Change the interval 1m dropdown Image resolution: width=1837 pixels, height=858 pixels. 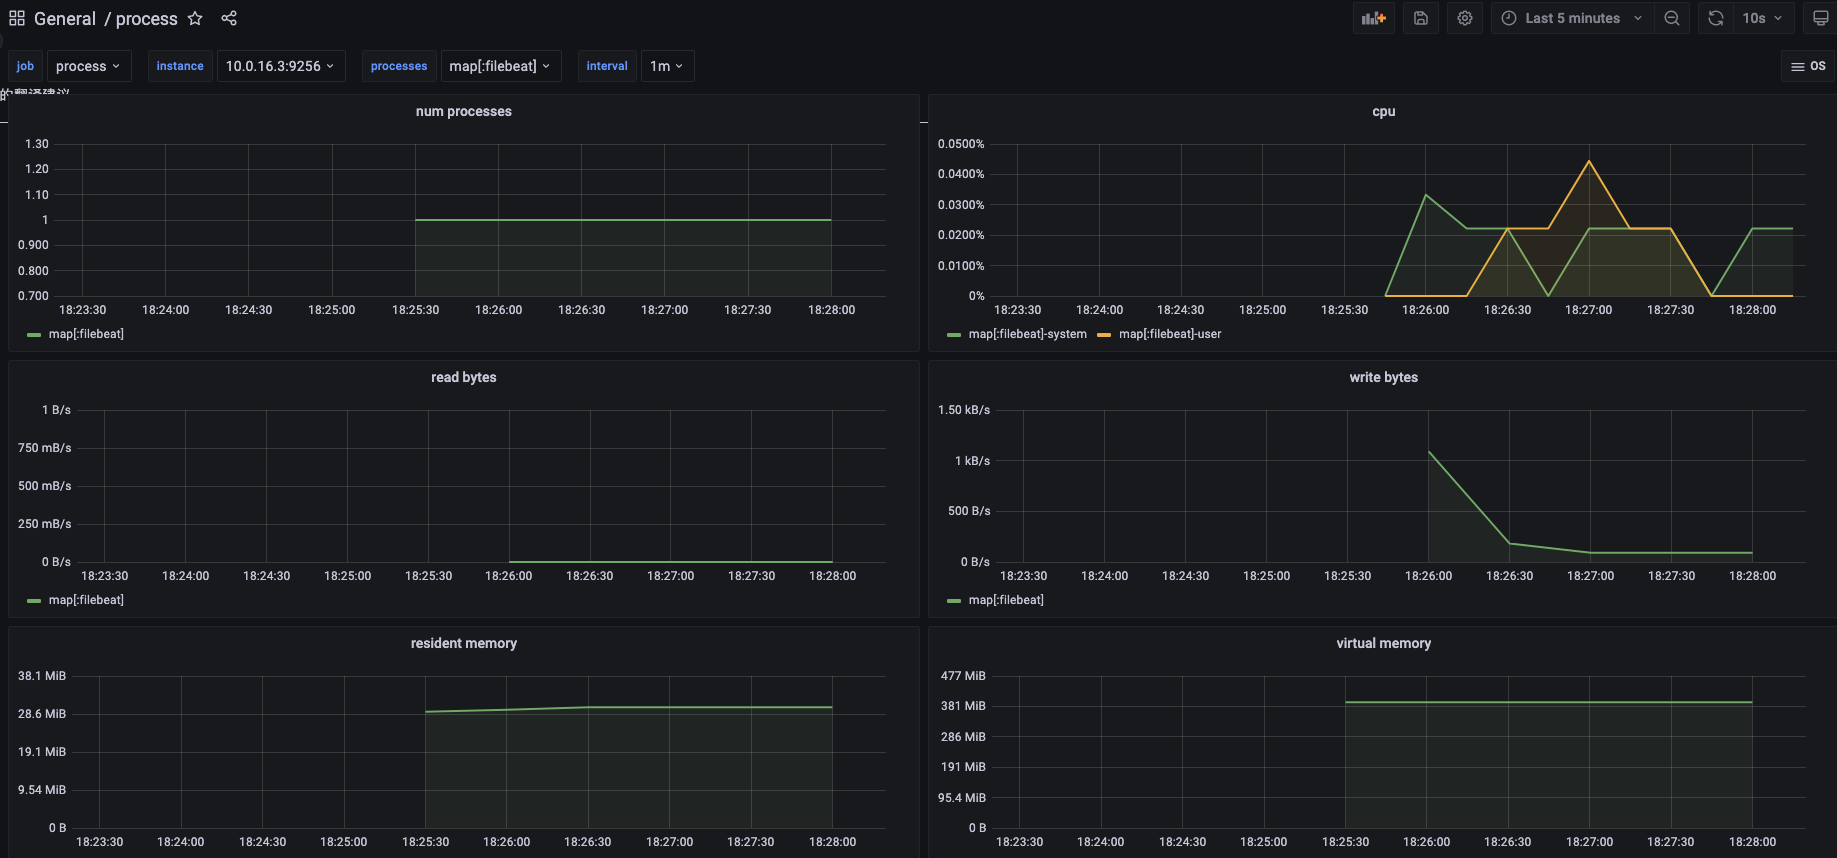pos(666,66)
